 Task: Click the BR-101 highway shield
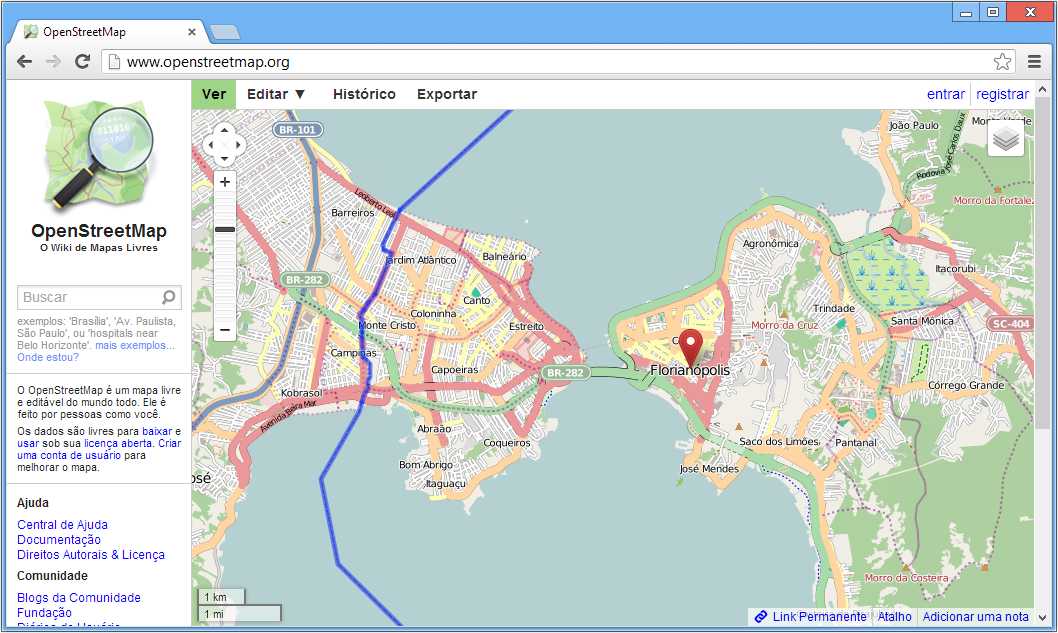(298, 130)
